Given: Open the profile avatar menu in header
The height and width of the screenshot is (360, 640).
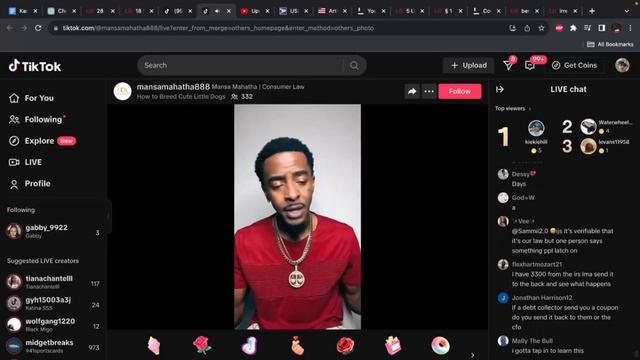Looking at the screenshot, I should [x=622, y=65].
